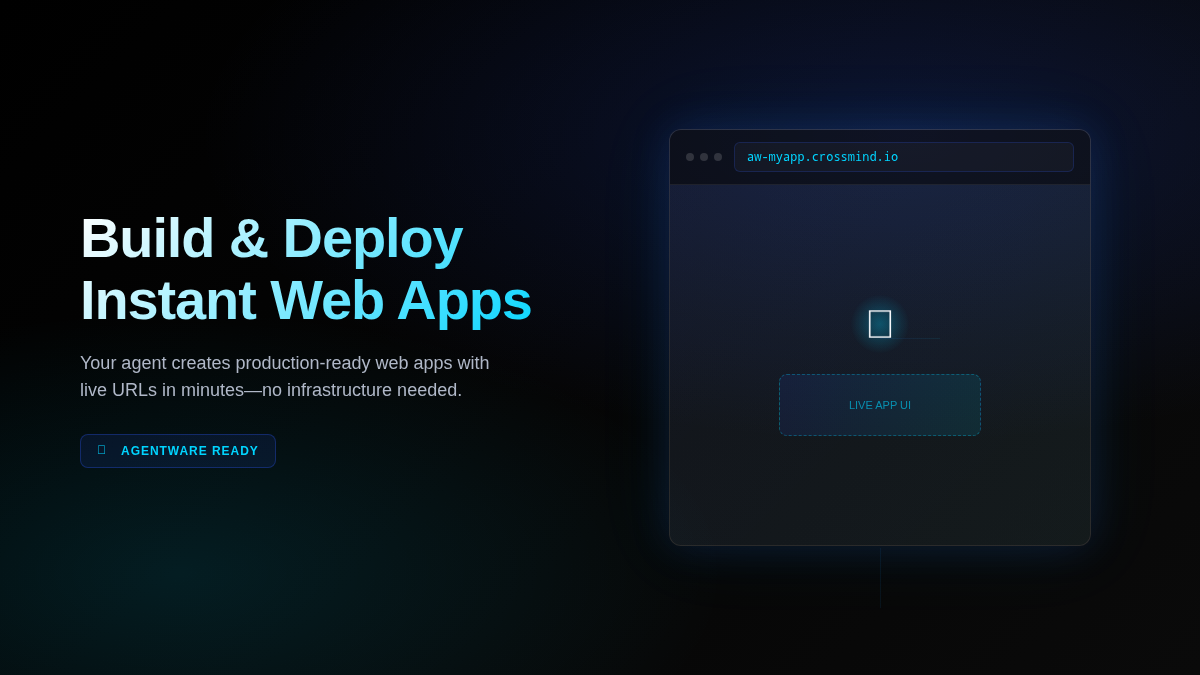The image size is (1200, 675).
Task: Click the AGENTWARE READY badge
Action: pos(178,451)
